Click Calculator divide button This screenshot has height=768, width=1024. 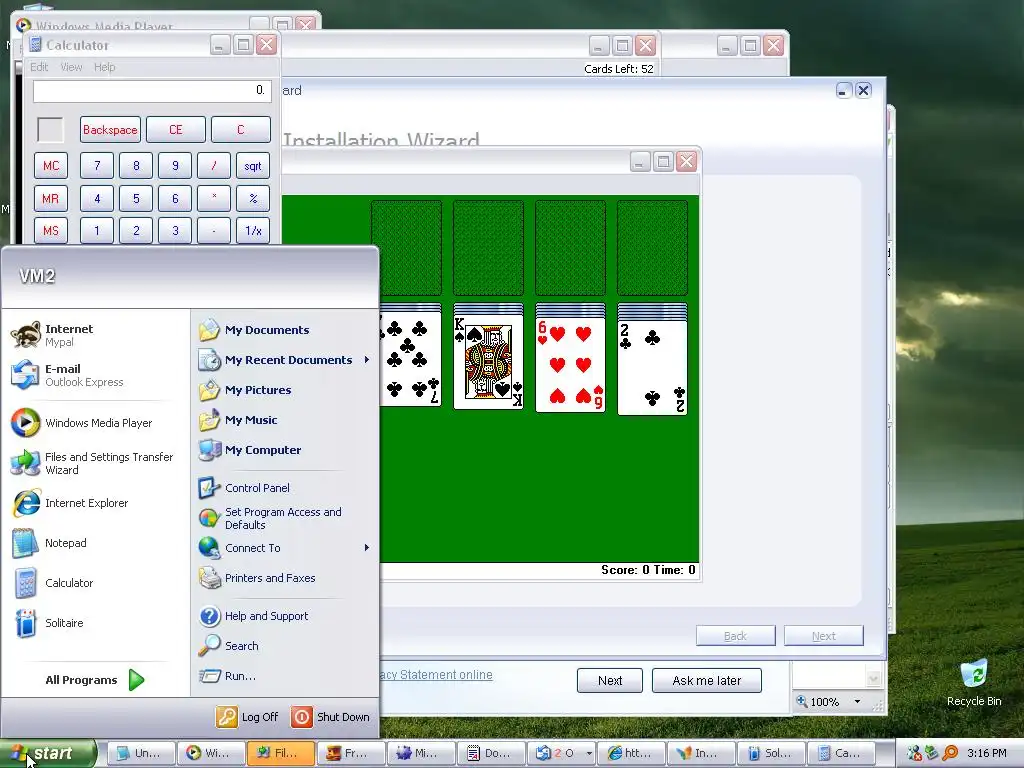pos(214,166)
